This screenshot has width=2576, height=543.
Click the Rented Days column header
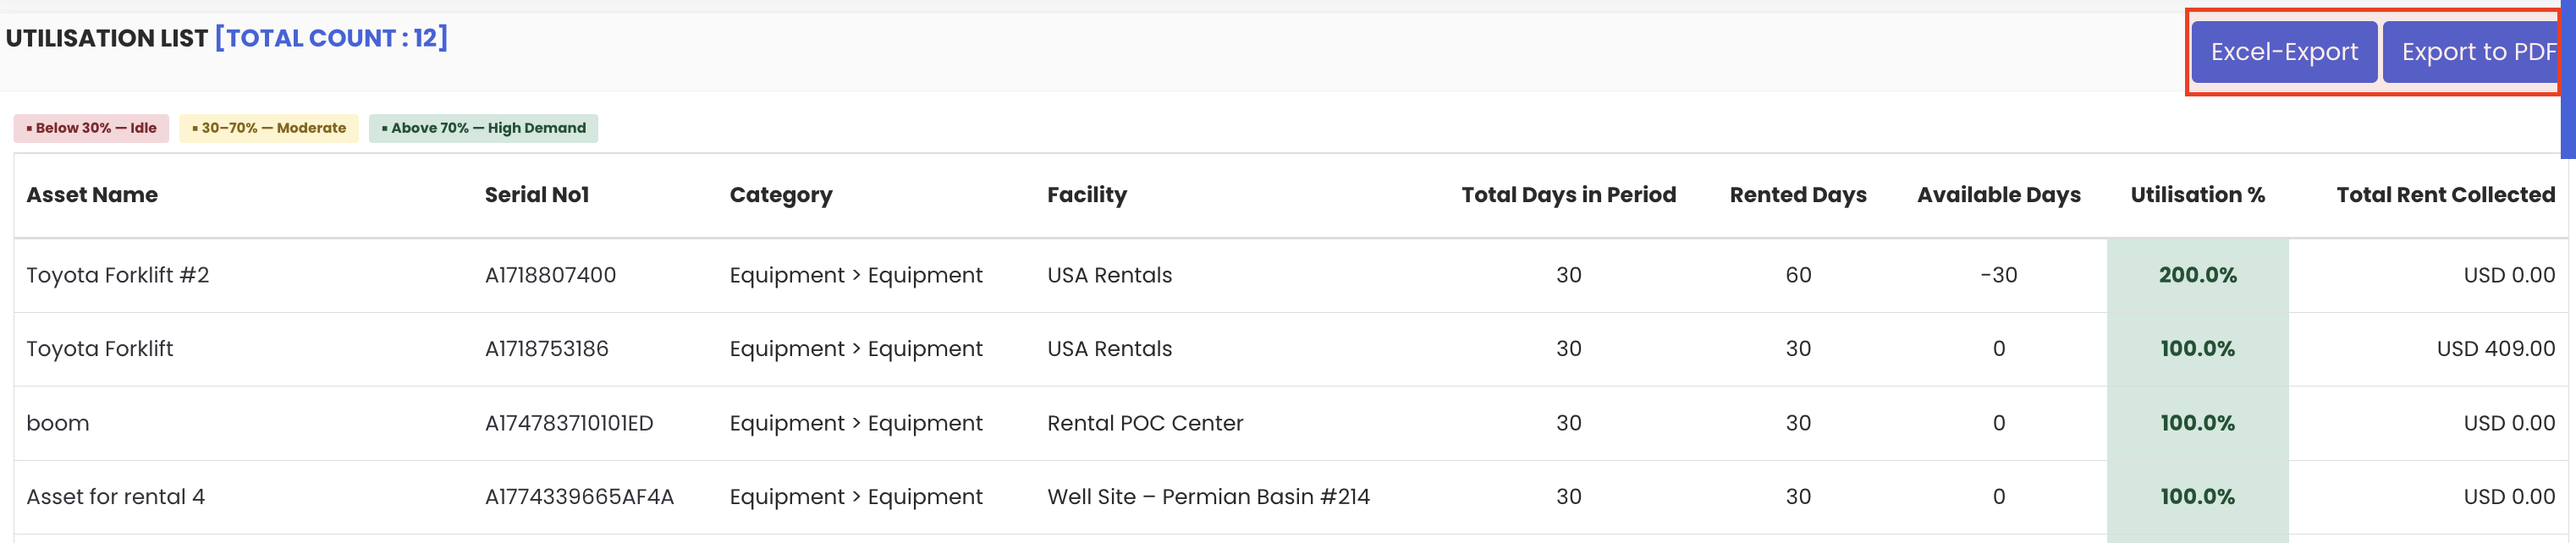click(1797, 195)
